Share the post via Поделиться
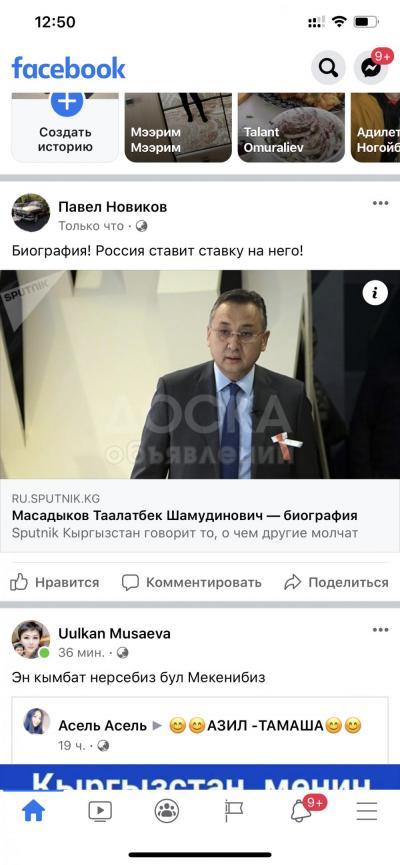 336,582
